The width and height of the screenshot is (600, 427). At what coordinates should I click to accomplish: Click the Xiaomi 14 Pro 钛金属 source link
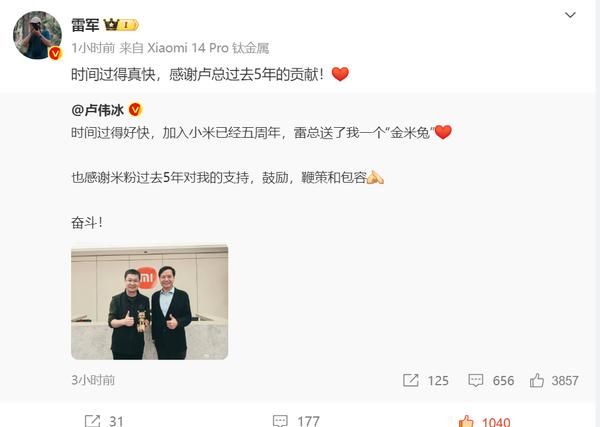(208, 48)
